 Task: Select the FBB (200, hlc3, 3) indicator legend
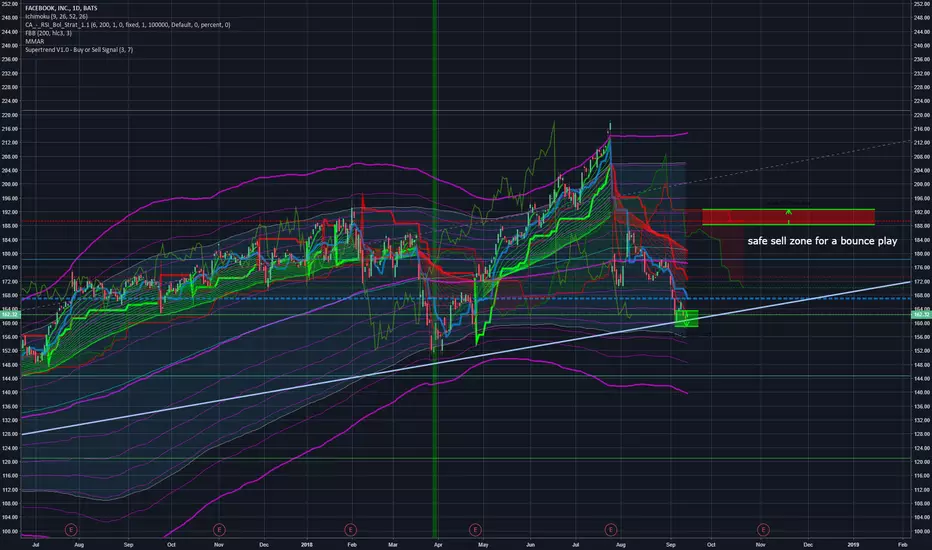tap(48, 33)
